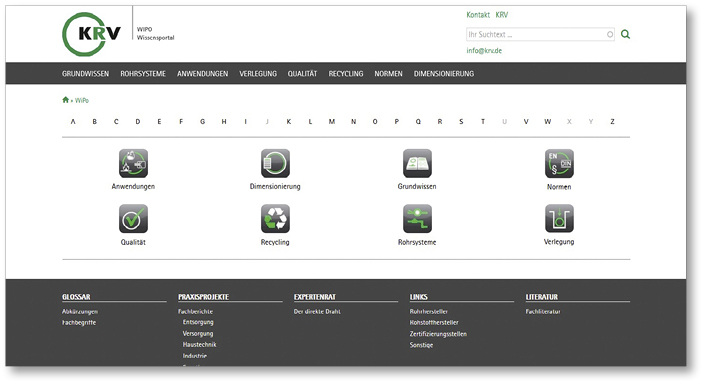This screenshot has height=384, width=704.
Task: Open the Recycling category icon
Action: (275, 219)
